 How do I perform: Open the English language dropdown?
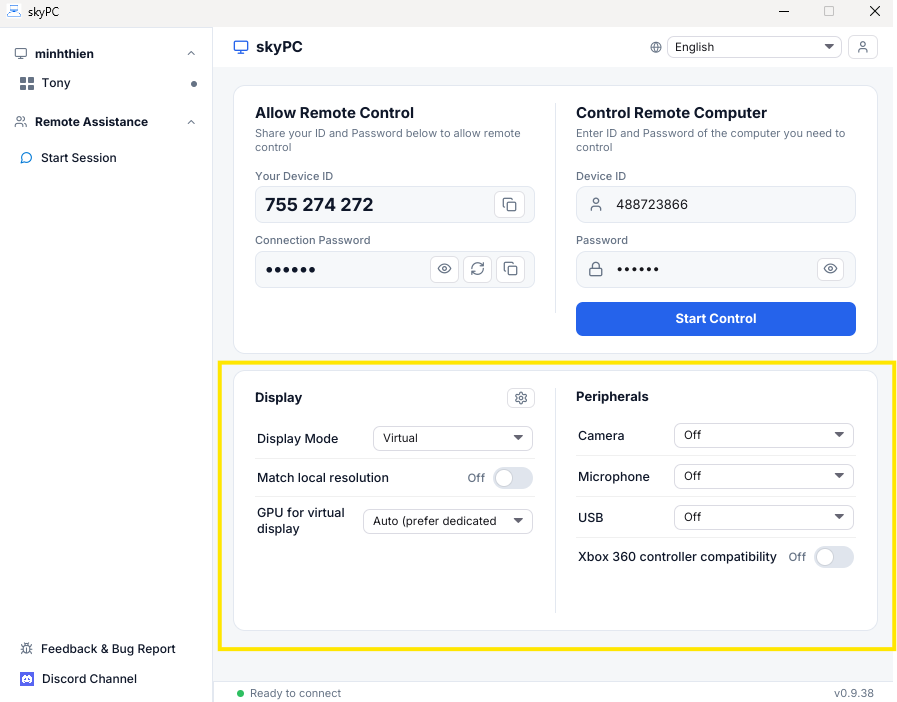click(x=754, y=47)
